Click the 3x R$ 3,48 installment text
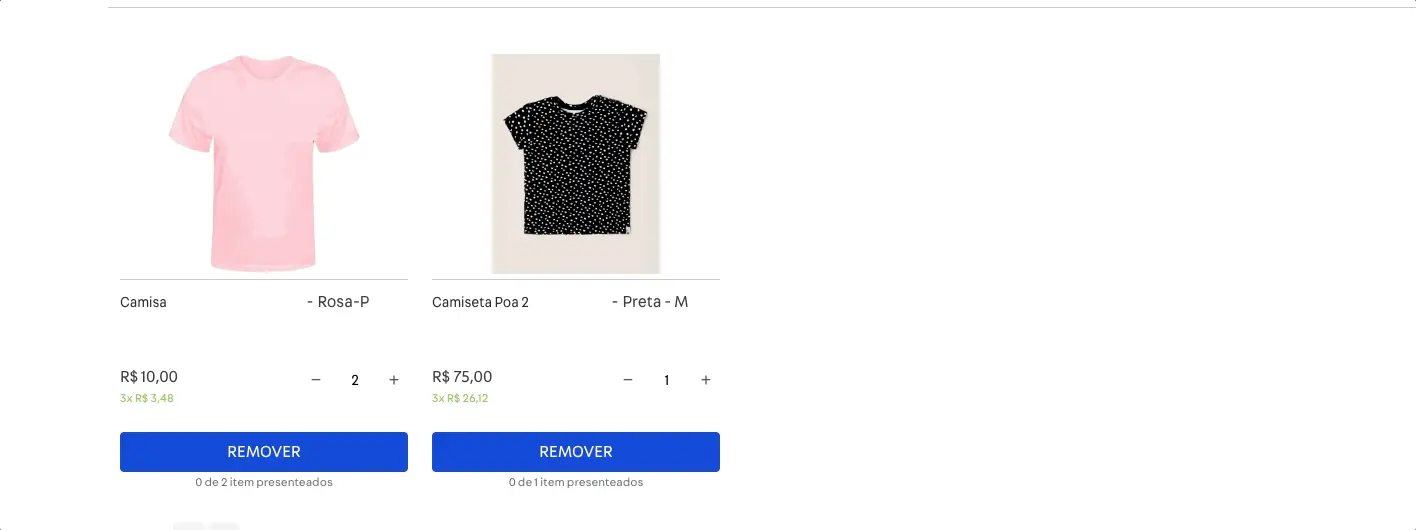The width and height of the screenshot is (1416, 530). point(147,398)
